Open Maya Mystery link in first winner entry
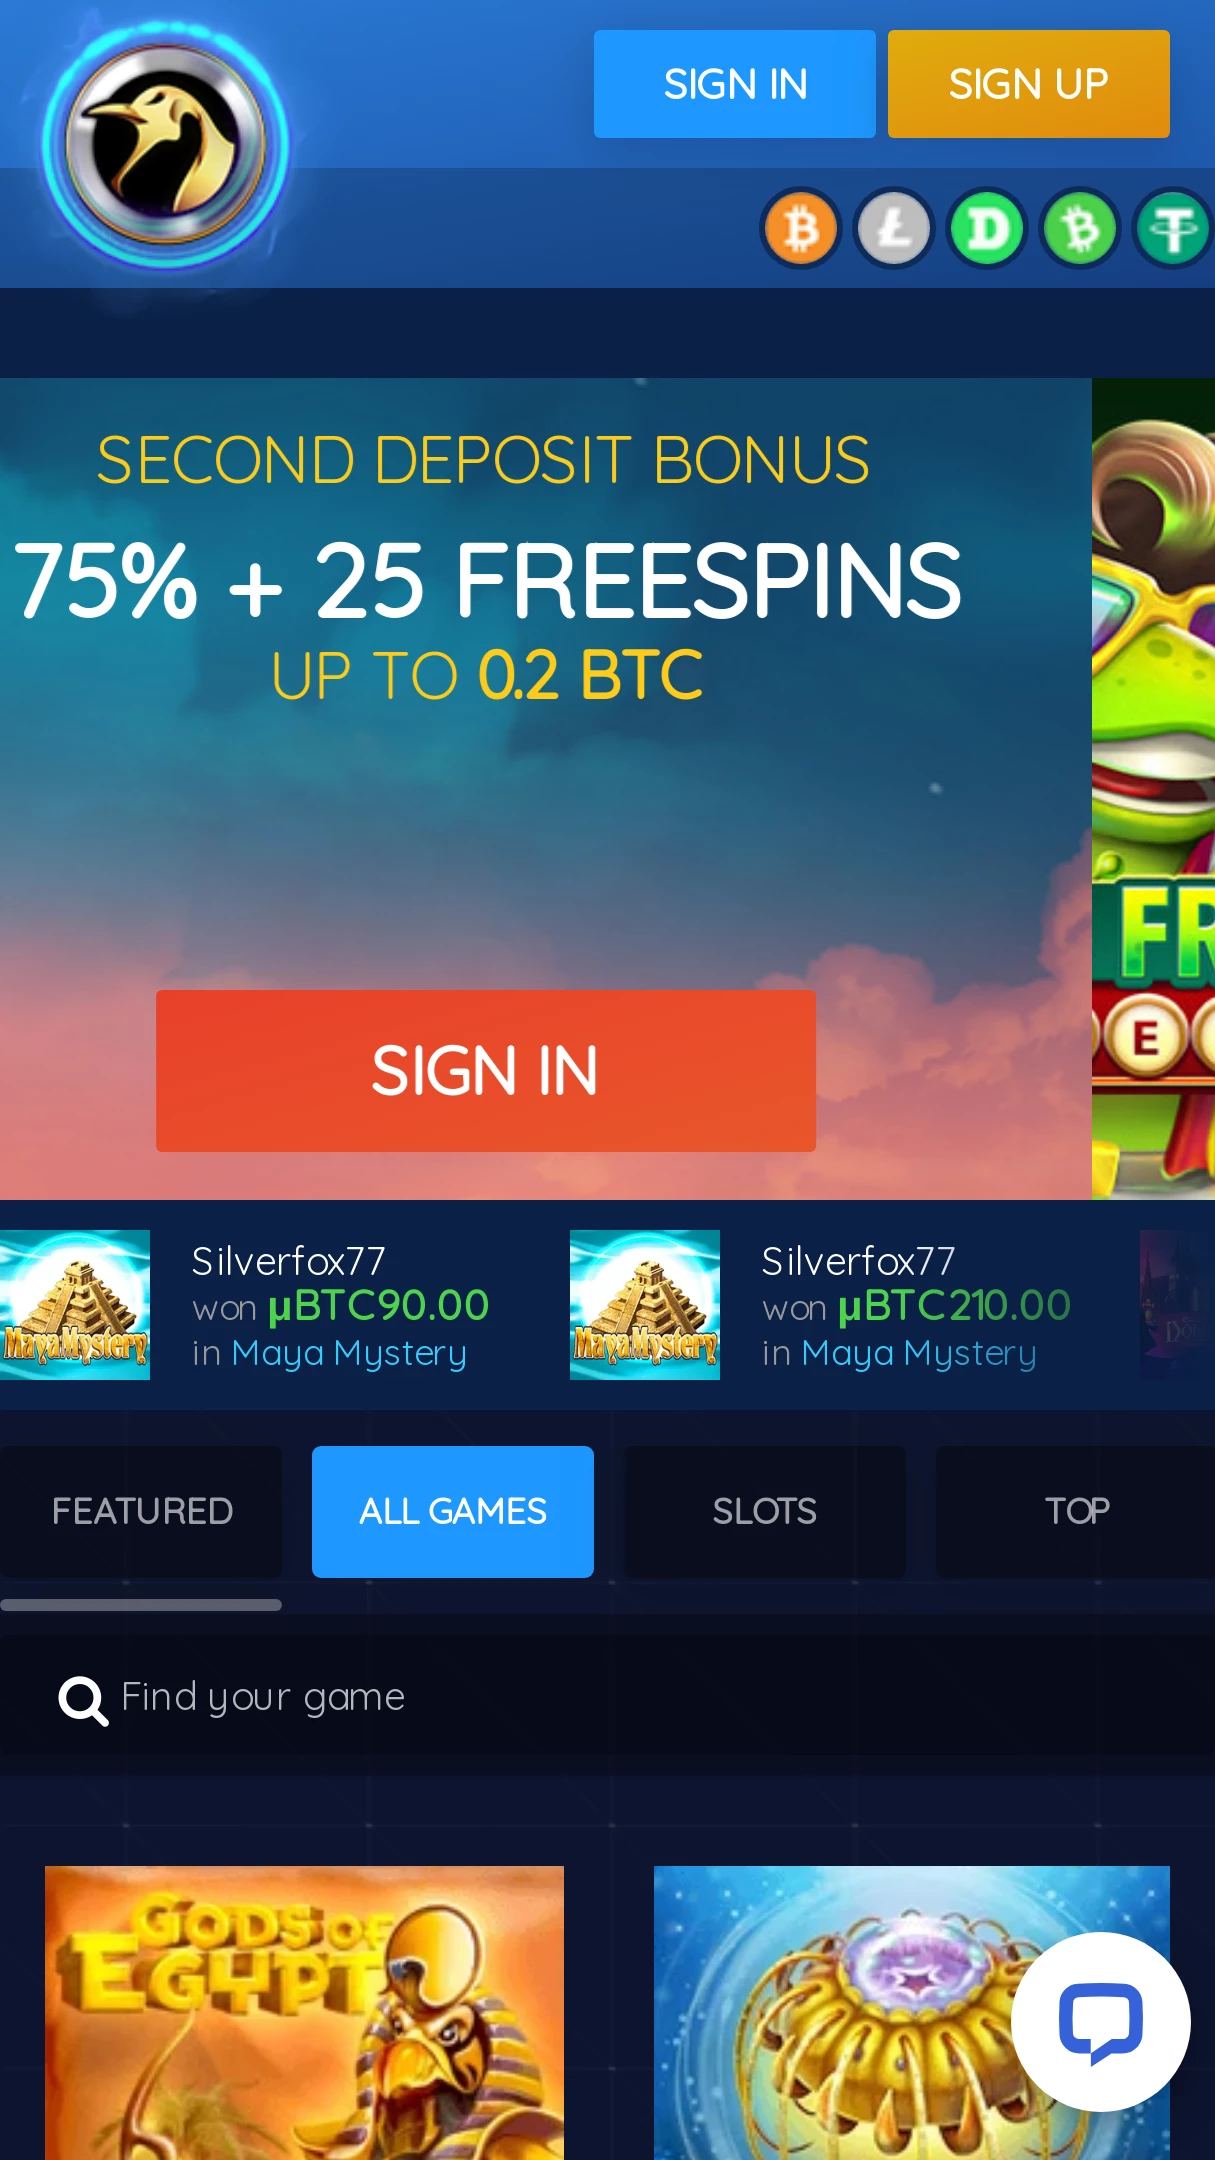The image size is (1215, 2160). (349, 1353)
